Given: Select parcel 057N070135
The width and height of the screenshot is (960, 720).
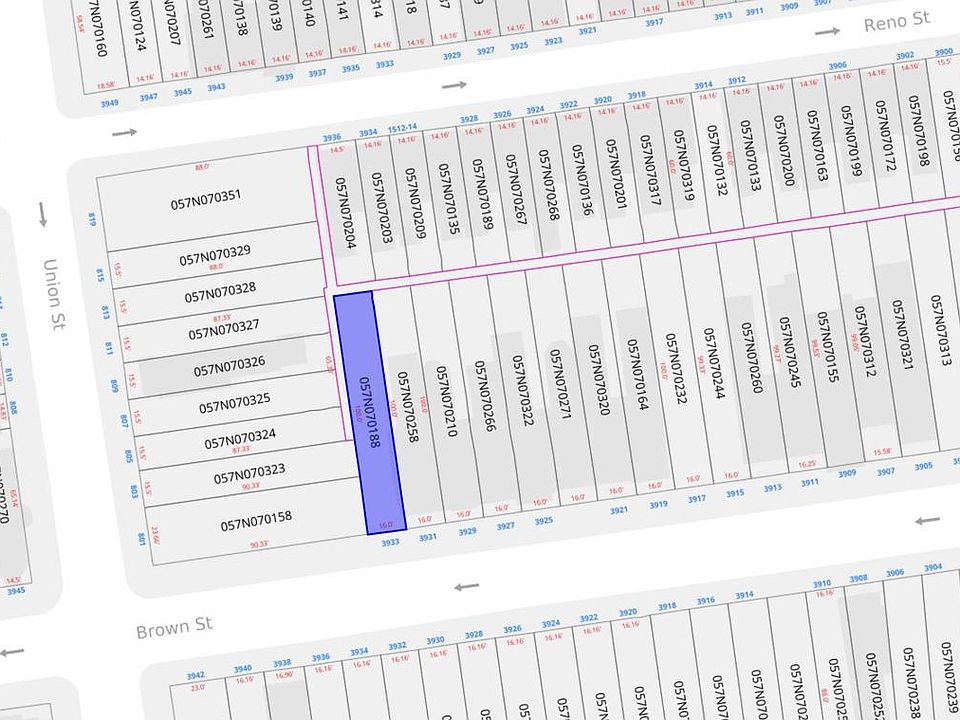Looking at the screenshot, I should pyautogui.click(x=449, y=198).
